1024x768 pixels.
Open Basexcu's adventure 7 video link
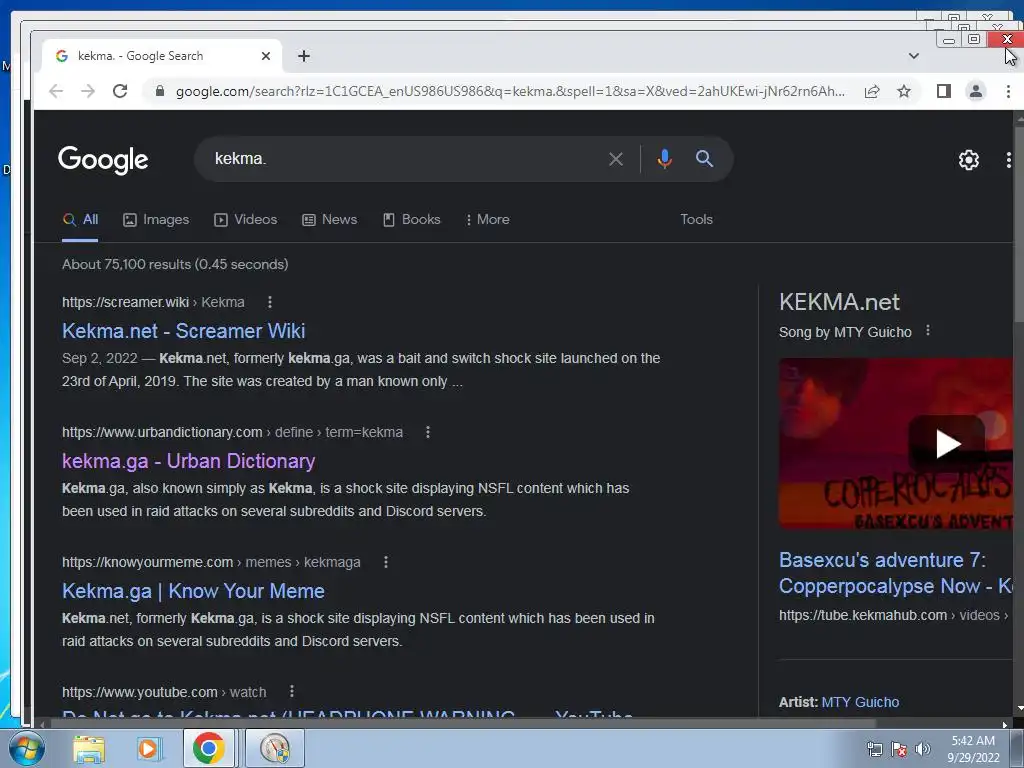(895, 573)
